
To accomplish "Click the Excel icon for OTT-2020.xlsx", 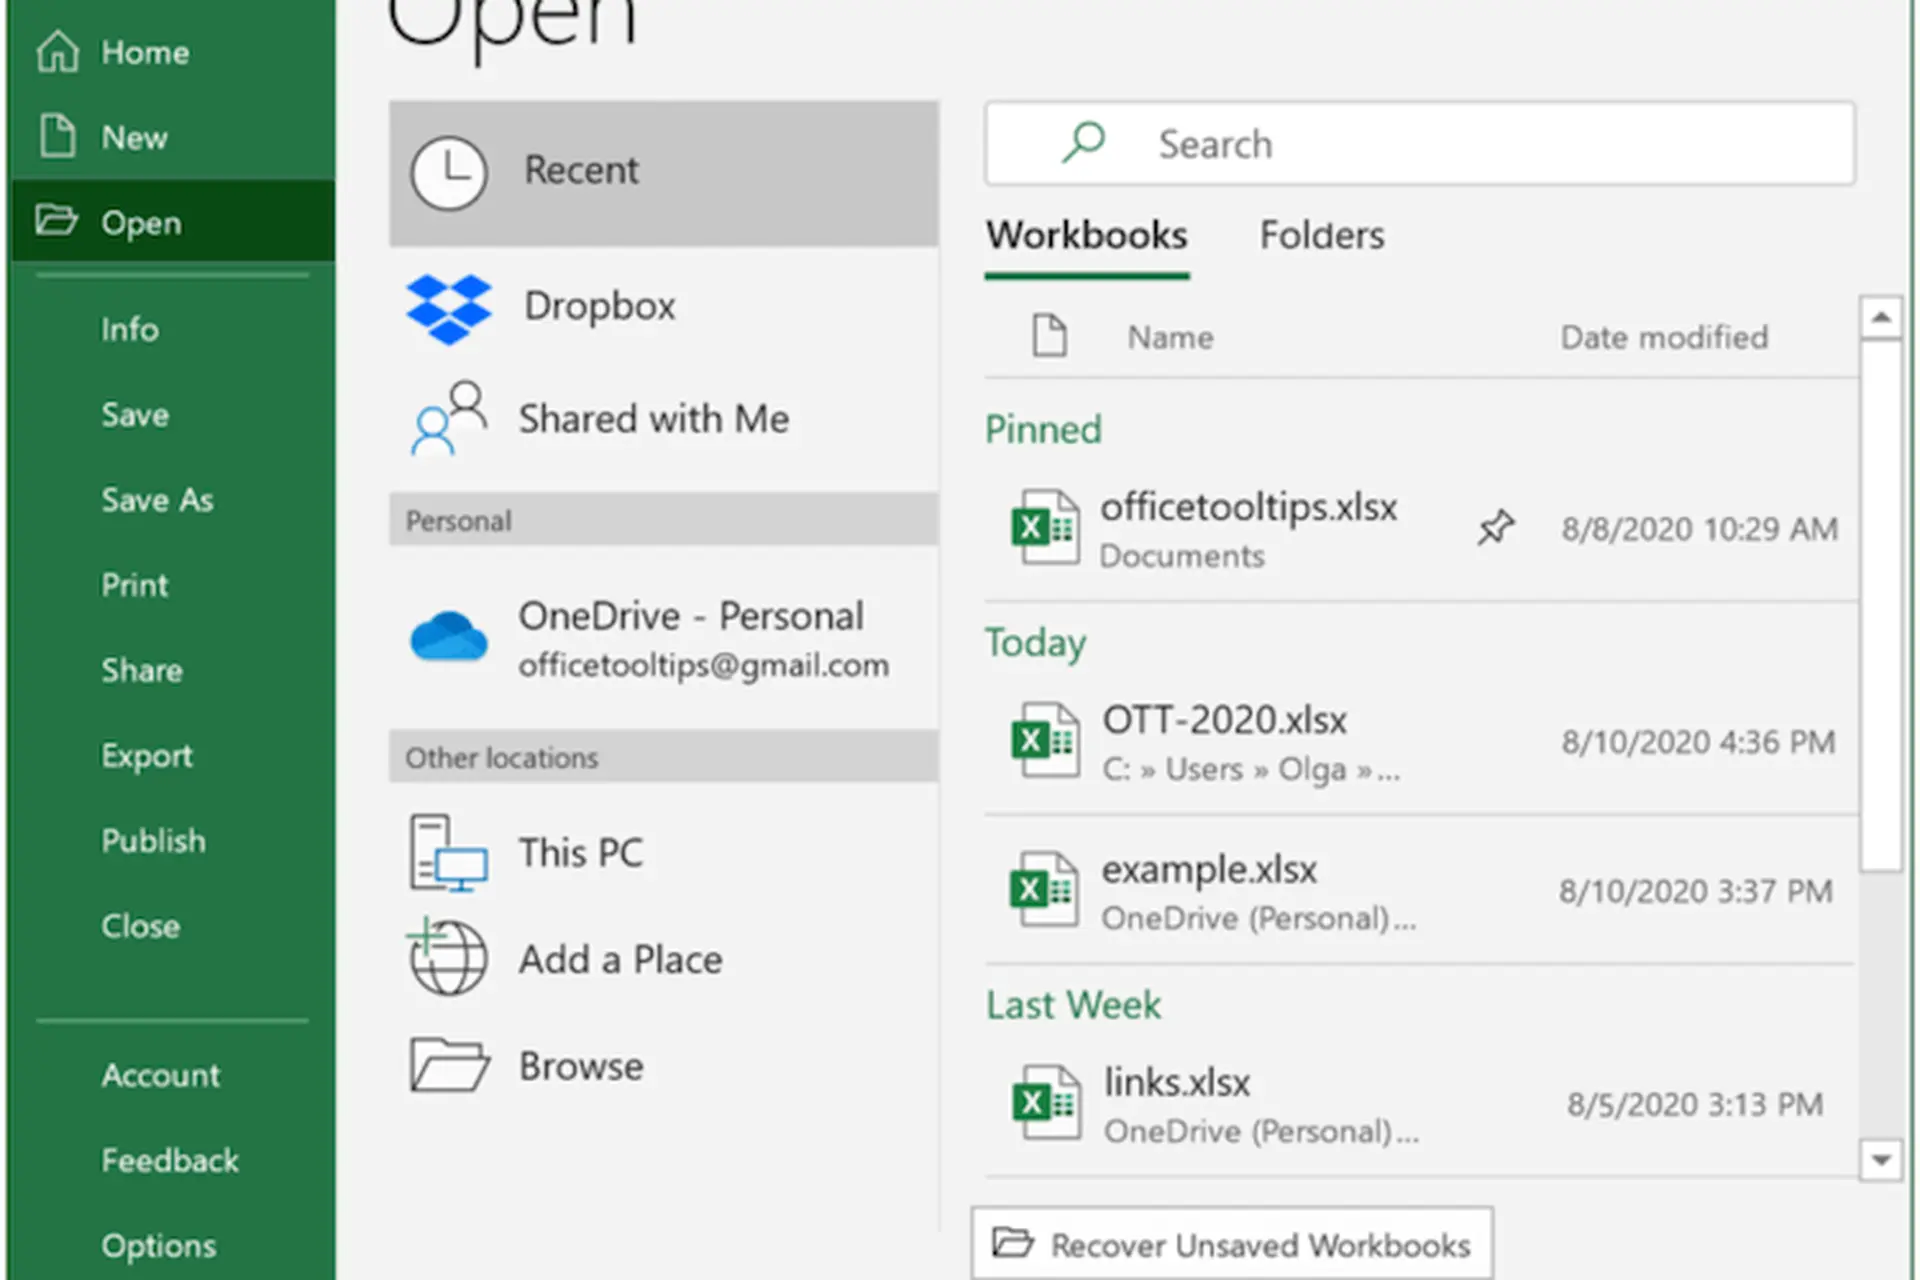I will coord(1045,741).
